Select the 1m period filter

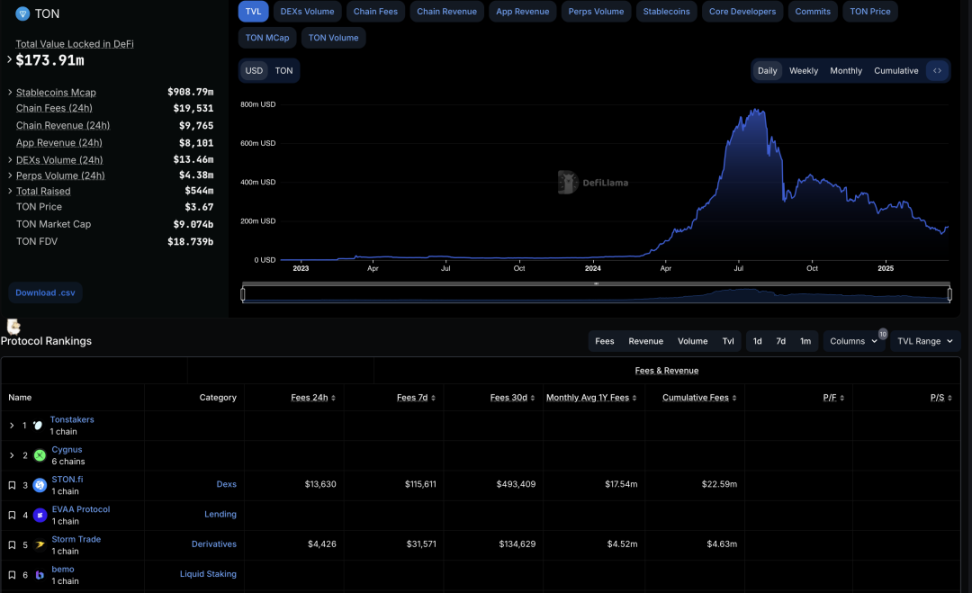pyautogui.click(x=805, y=341)
